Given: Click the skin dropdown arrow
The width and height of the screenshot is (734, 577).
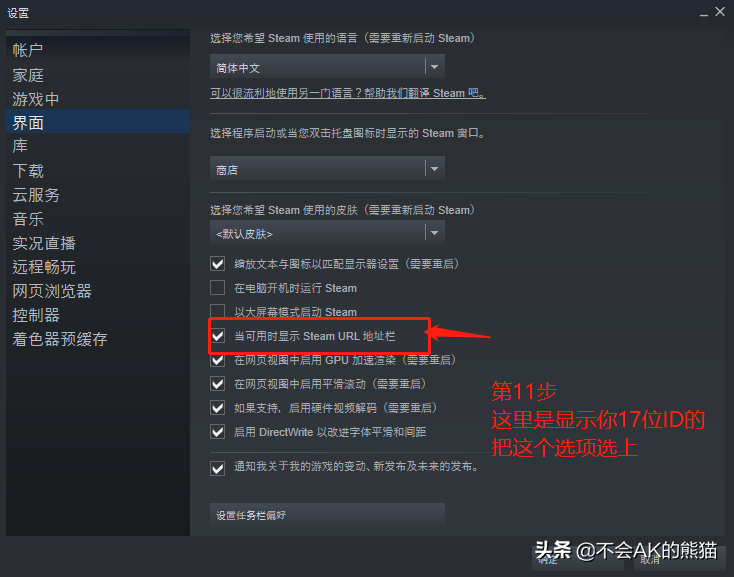Looking at the screenshot, I should click(434, 233).
